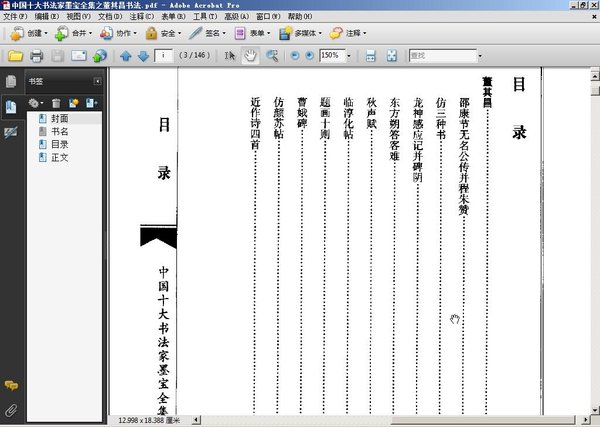Click the Print icon in toolbar
This screenshot has height=427, width=600.
36,56
